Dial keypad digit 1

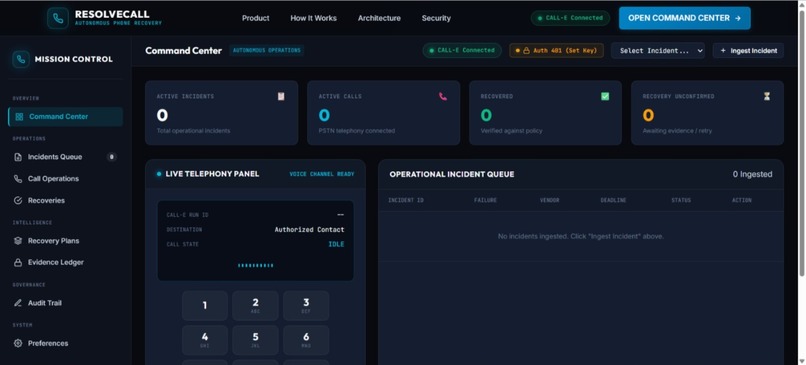point(205,306)
